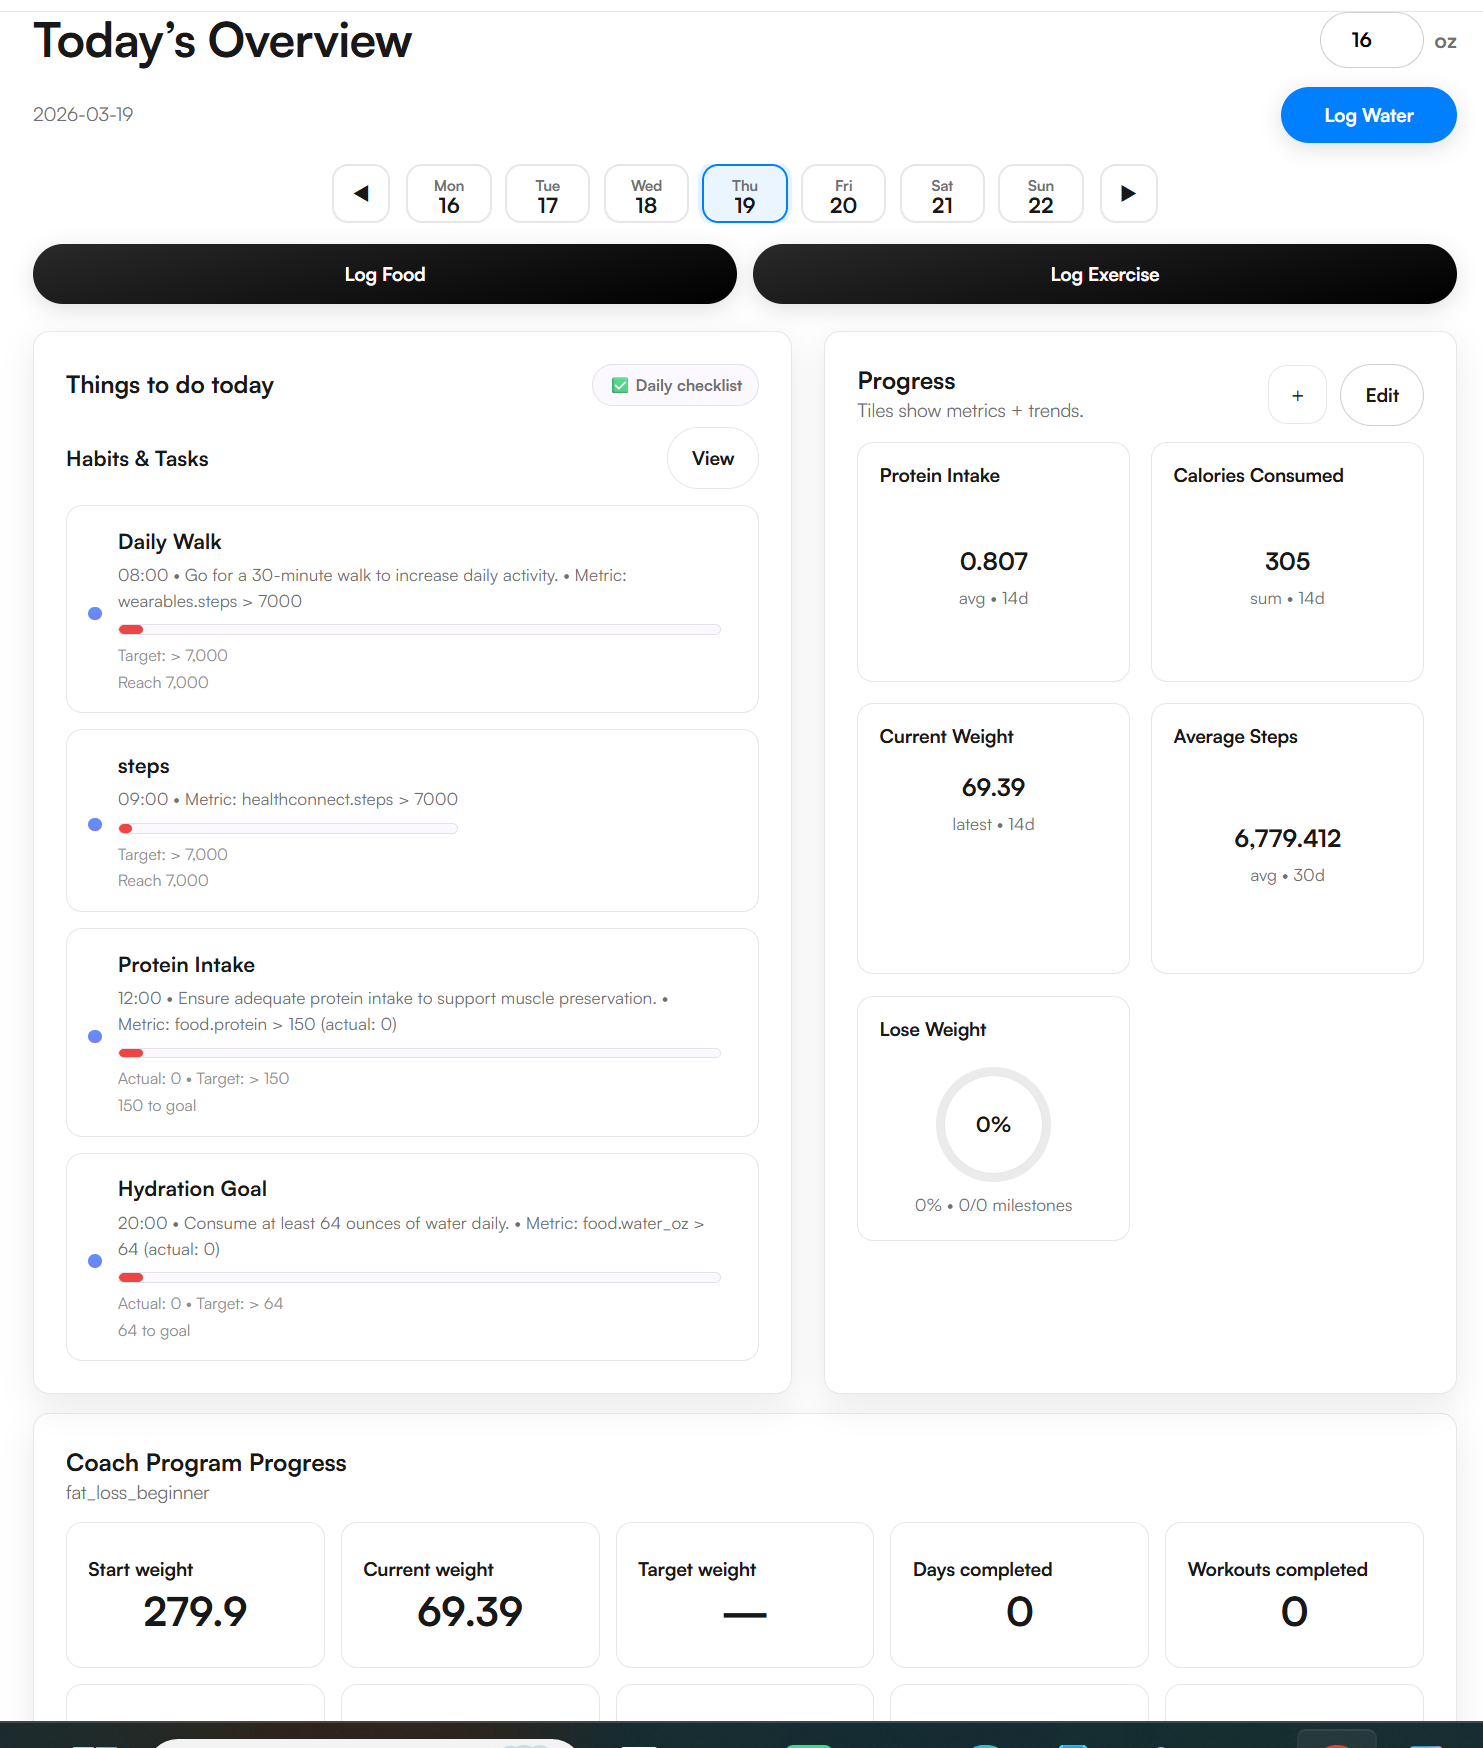Image resolution: width=1483 pixels, height=1748 pixels.
Task: Focus the water ounces input field
Action: [1371, 40]
